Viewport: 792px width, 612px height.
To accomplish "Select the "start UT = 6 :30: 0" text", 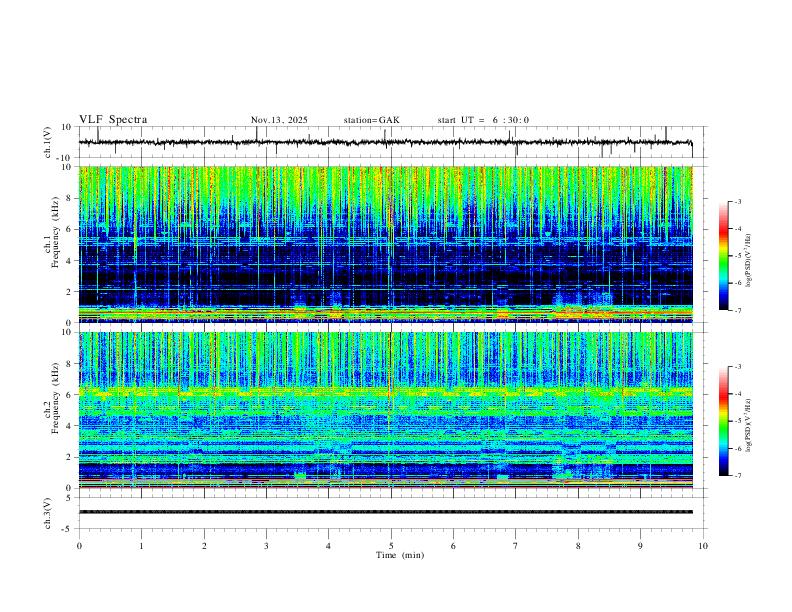I will [483, 120].
